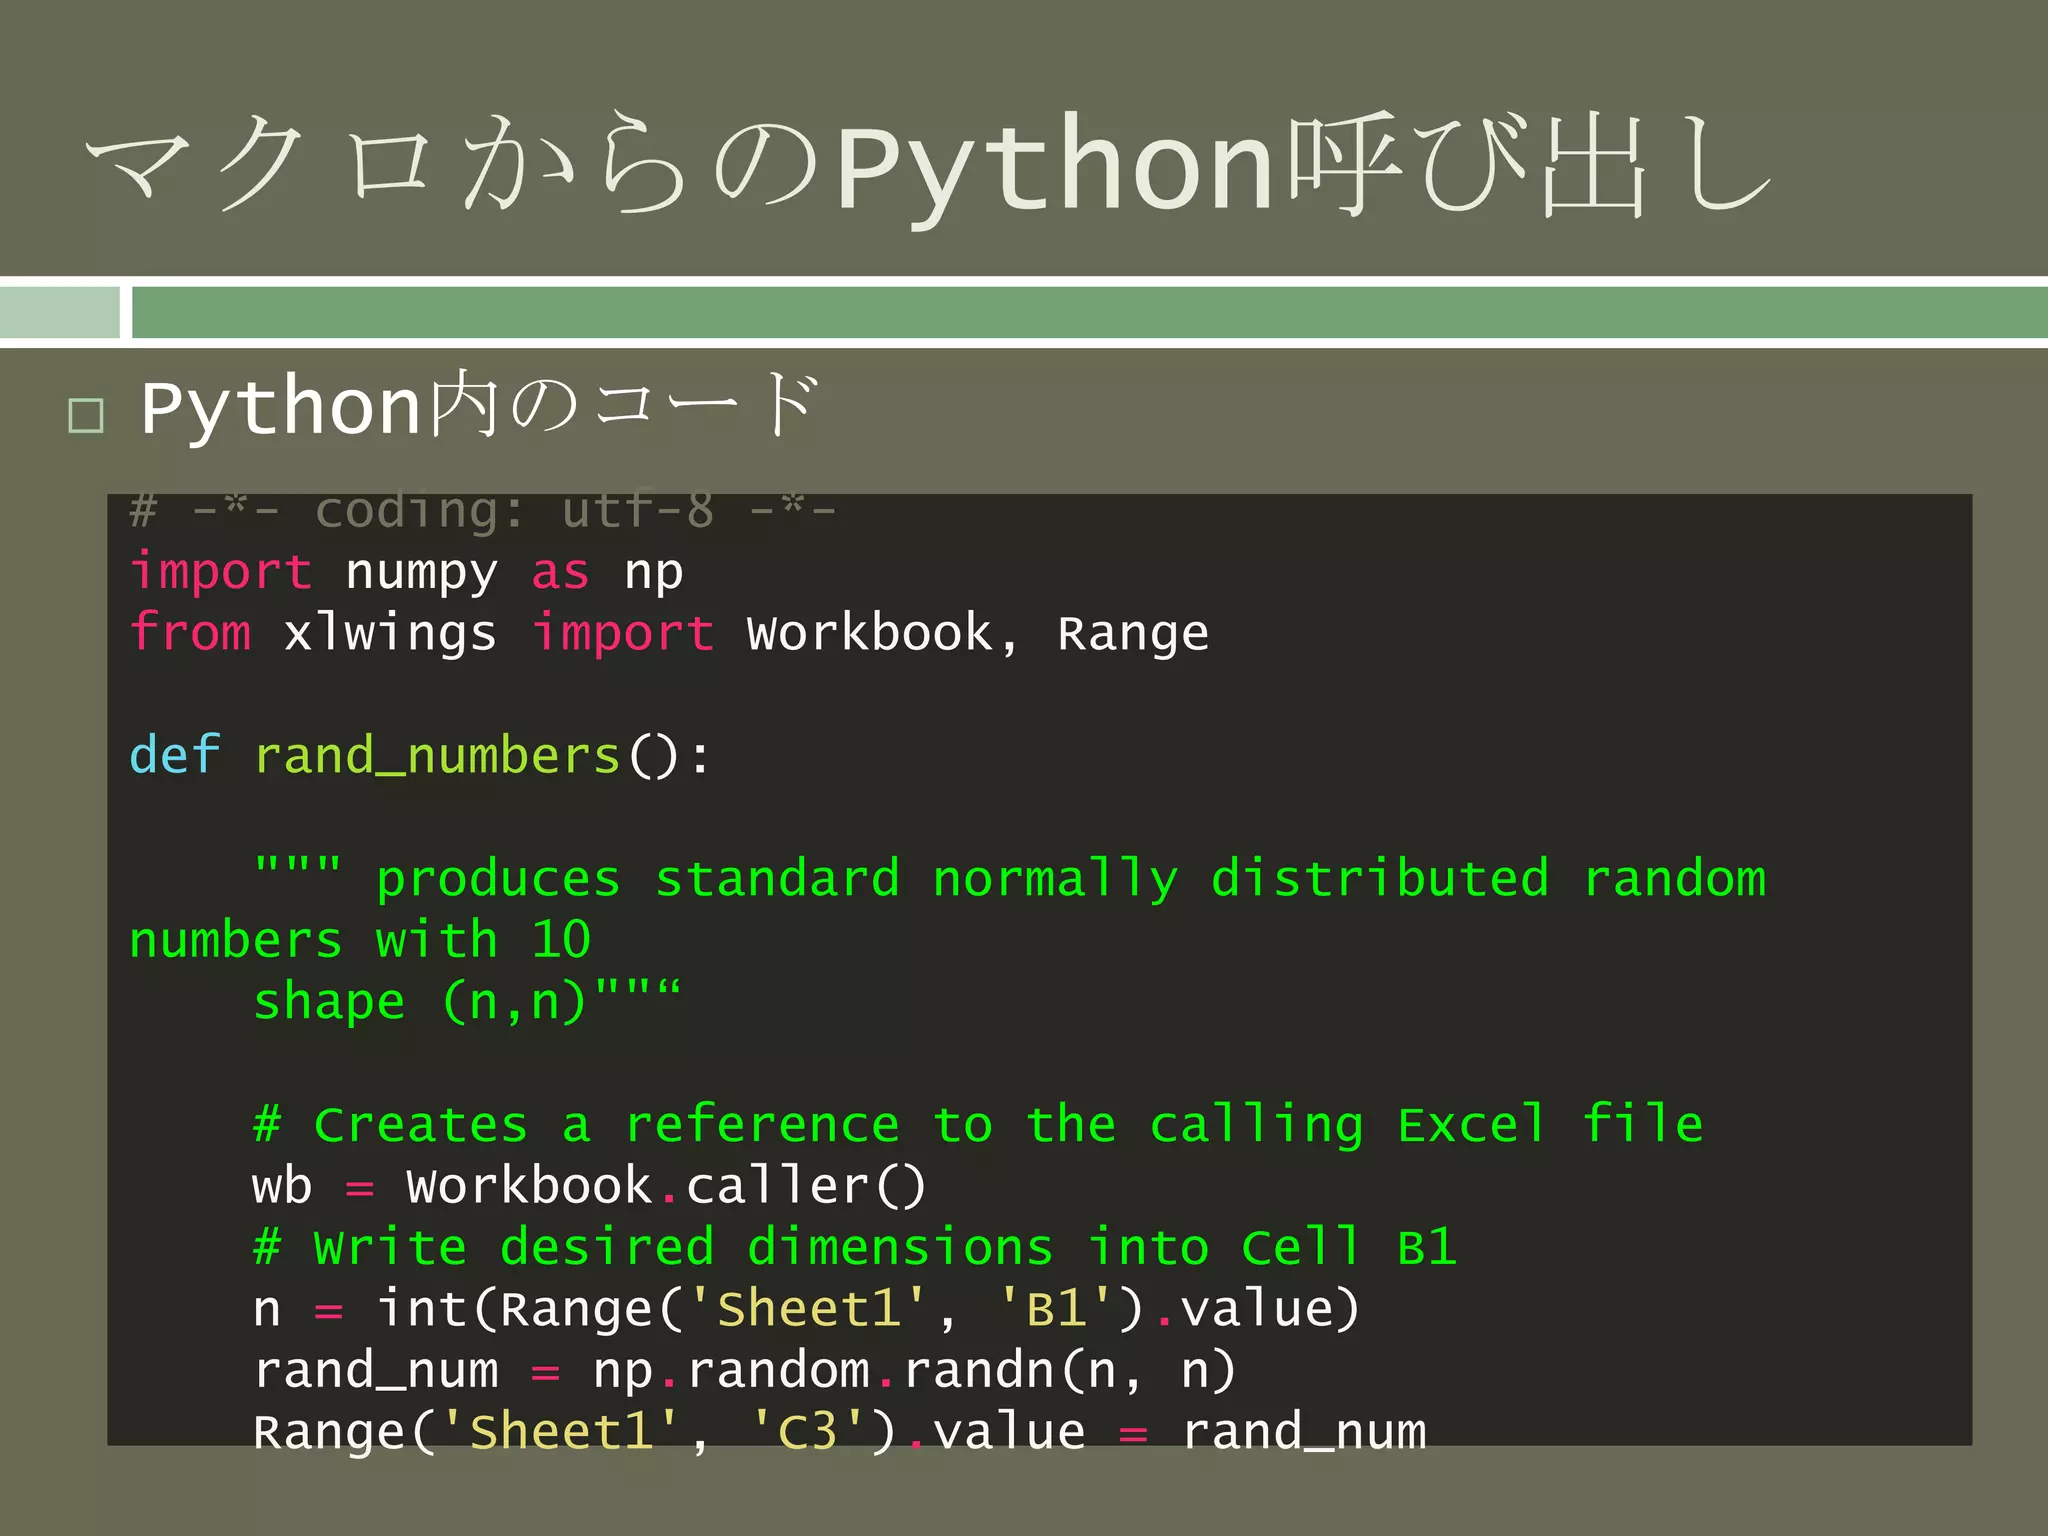Screen dimensions: 2048x1536
Task: Click the comment '# Write desired dimensions into Cell B1'
Action: coord(855,1248)
